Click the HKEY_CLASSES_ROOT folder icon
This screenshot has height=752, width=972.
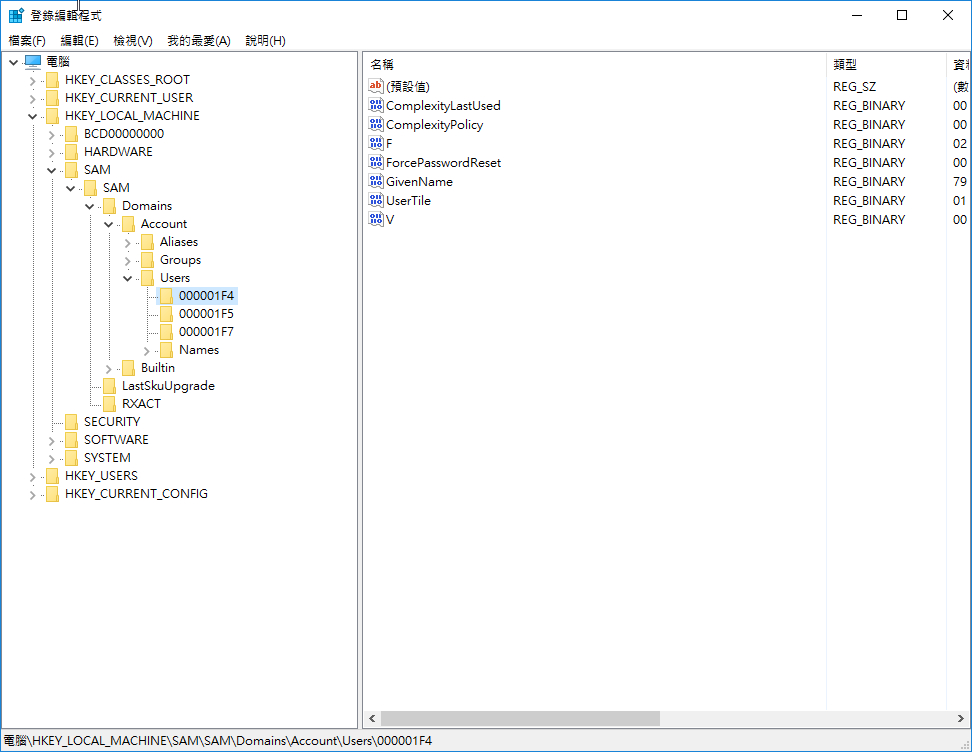point(53,79)
